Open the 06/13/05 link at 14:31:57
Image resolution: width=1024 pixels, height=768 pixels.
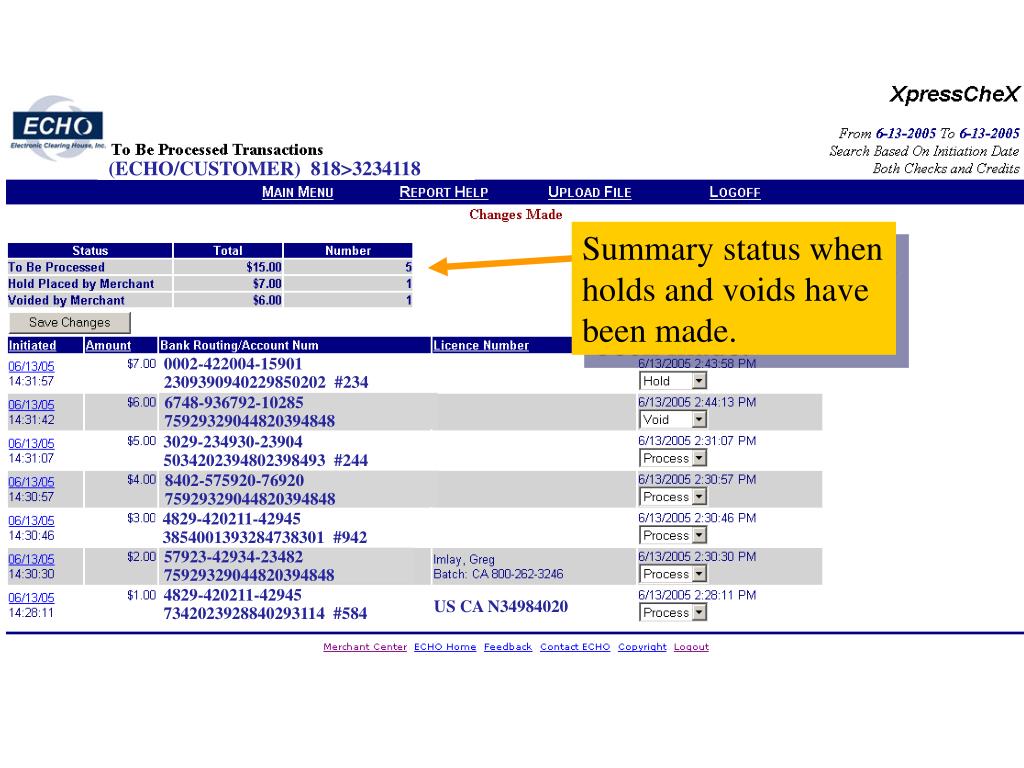(31, 366)
